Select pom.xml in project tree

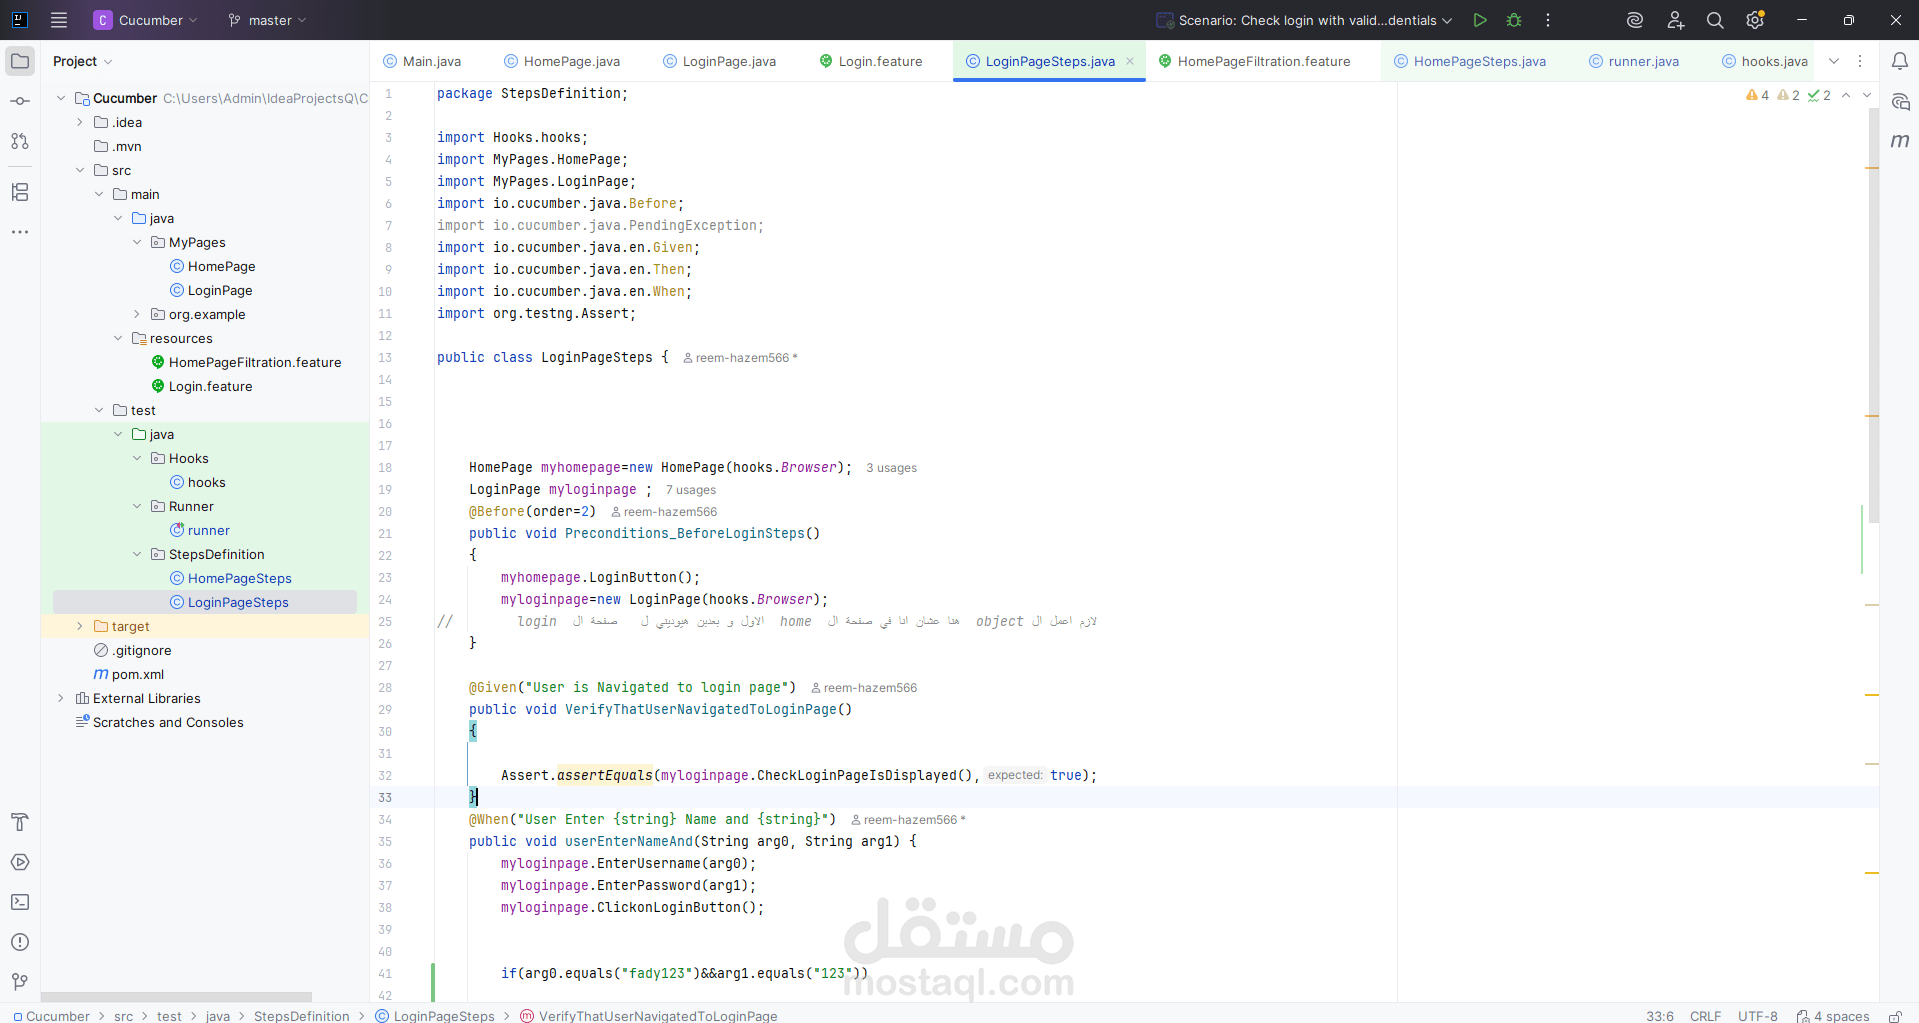coord(138,674)
